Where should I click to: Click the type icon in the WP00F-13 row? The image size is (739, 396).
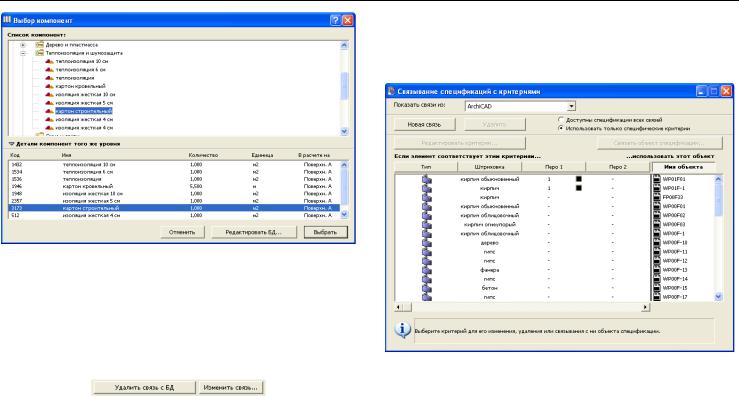point(427,270)
